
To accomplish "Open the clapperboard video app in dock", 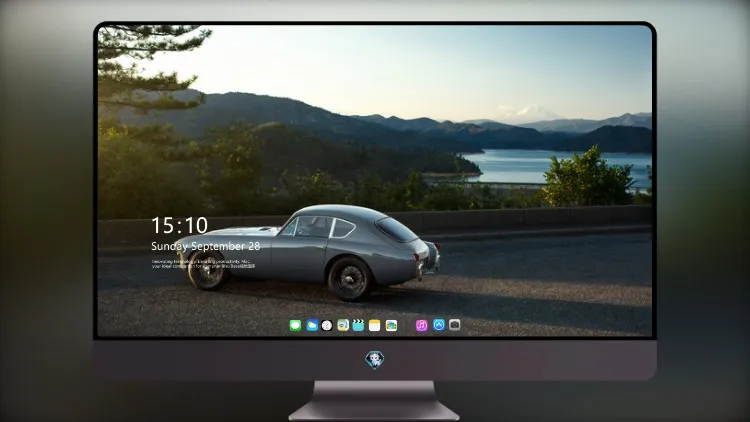I will click(x=358, y=325).
